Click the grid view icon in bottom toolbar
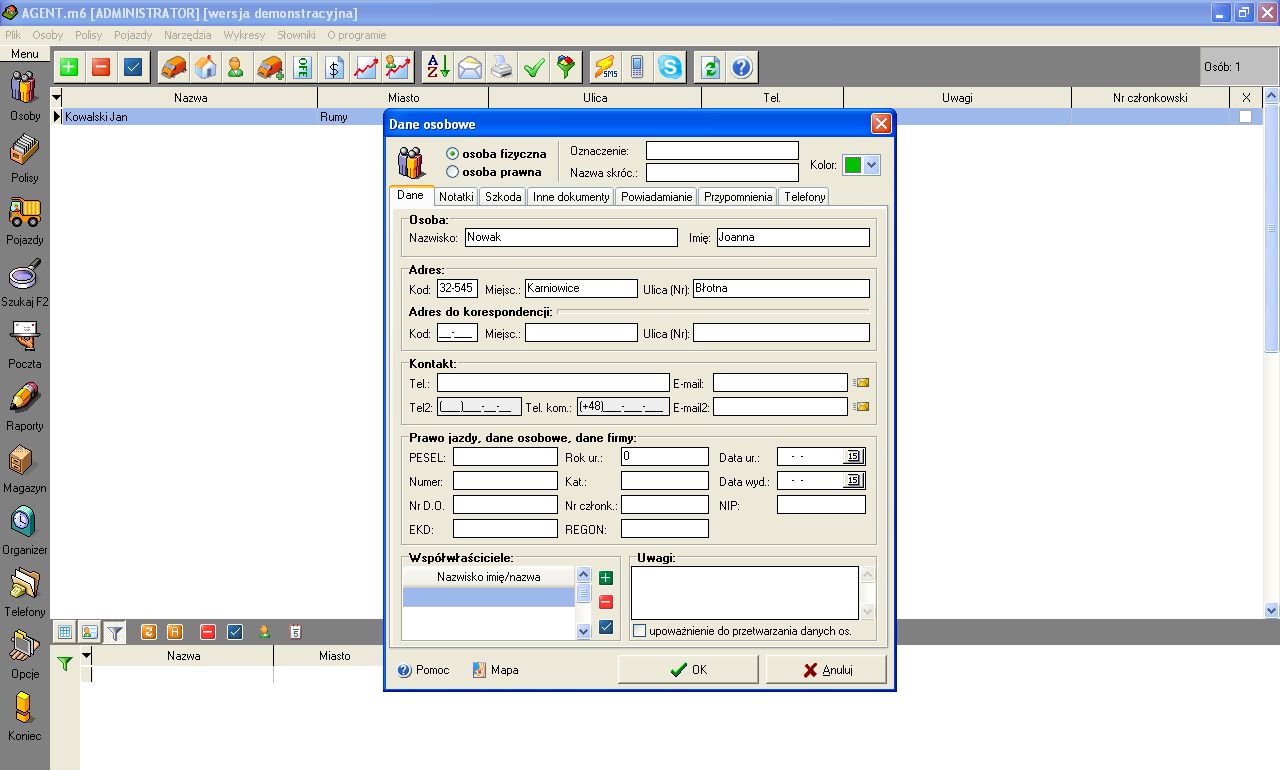This screenshot has width=1280, height=770. tap(65, 632)
